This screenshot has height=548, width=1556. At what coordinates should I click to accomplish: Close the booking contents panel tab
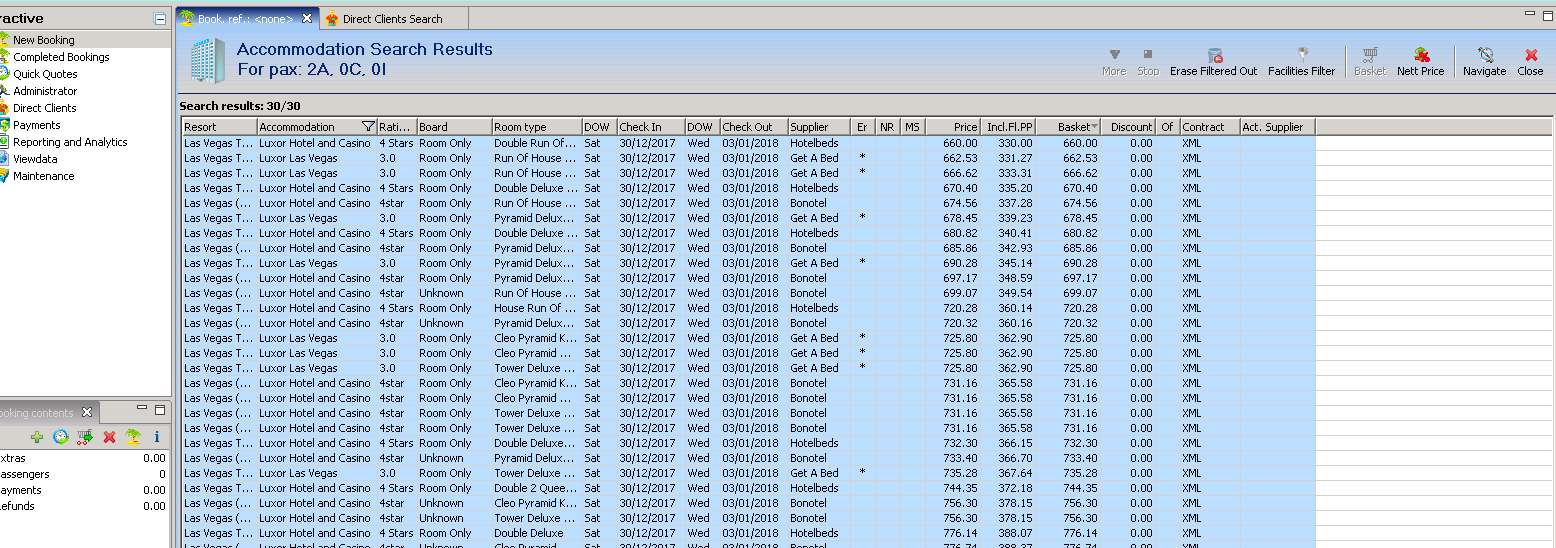point(87,412)
